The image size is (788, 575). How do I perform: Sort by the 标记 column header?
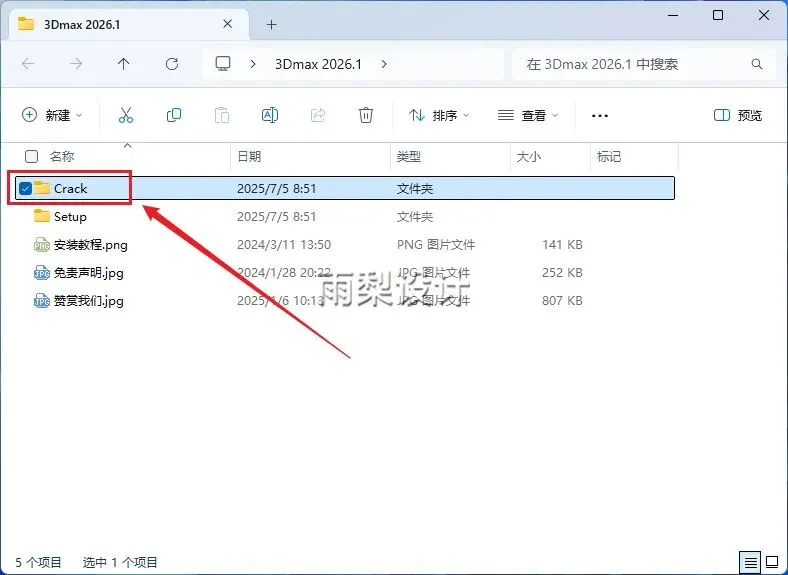(609, 156)
